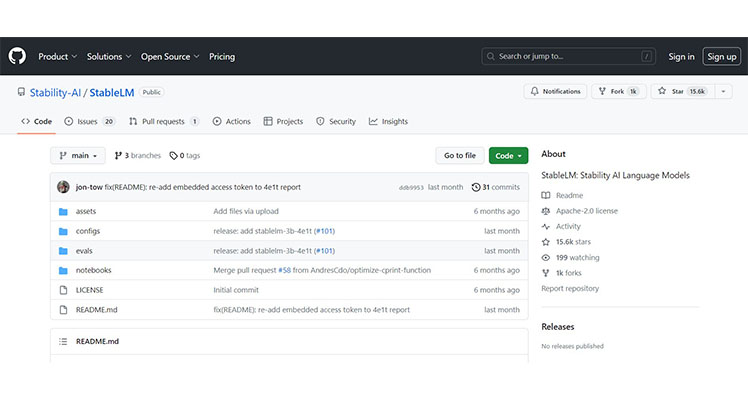Click the GitHub logo icon
The height and width of the screenshot is (400, 748).
coord(17,56)
